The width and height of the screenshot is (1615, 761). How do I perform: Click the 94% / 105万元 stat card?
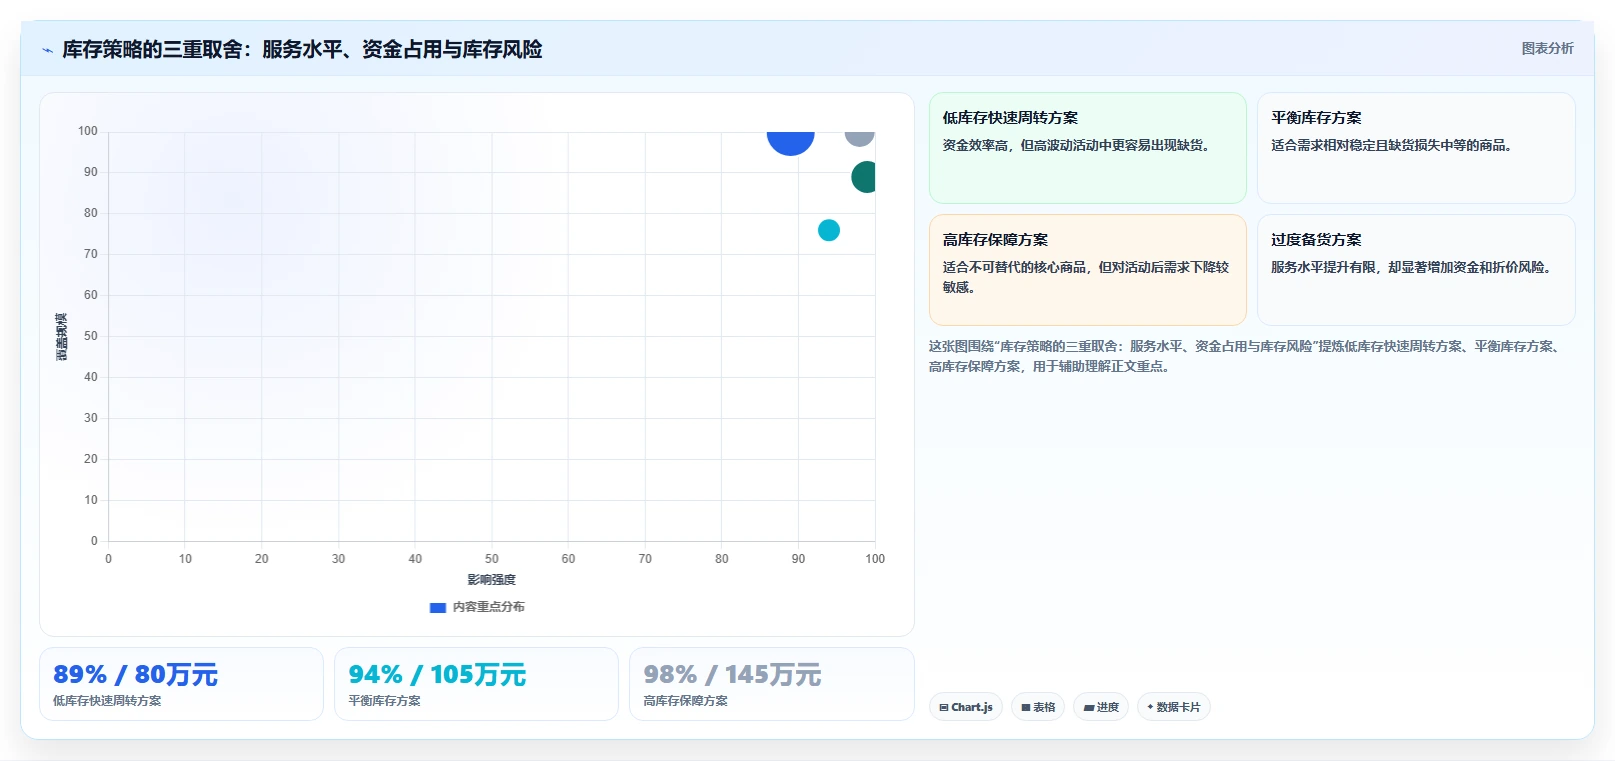point(476,684)
